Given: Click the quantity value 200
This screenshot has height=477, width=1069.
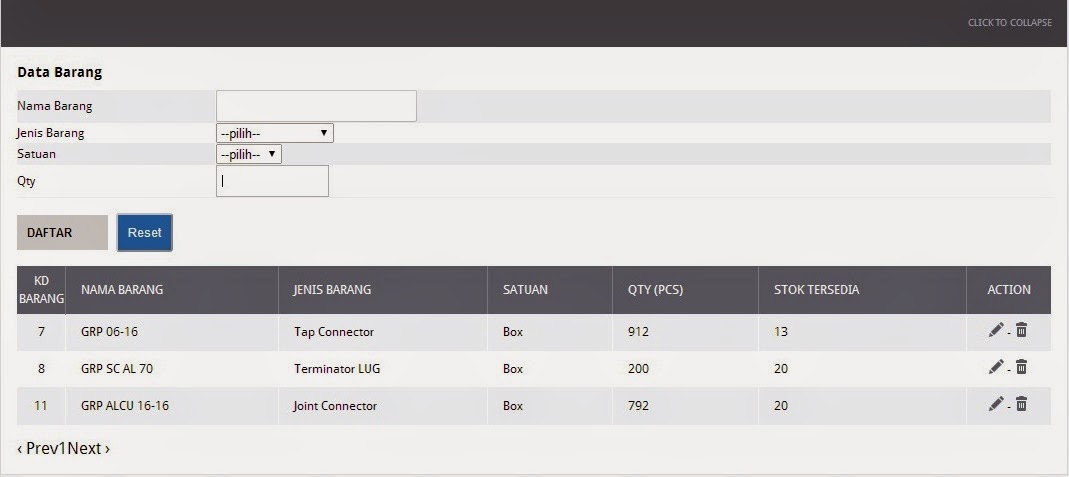Looking at the screenshot, I should coord(638,369).
